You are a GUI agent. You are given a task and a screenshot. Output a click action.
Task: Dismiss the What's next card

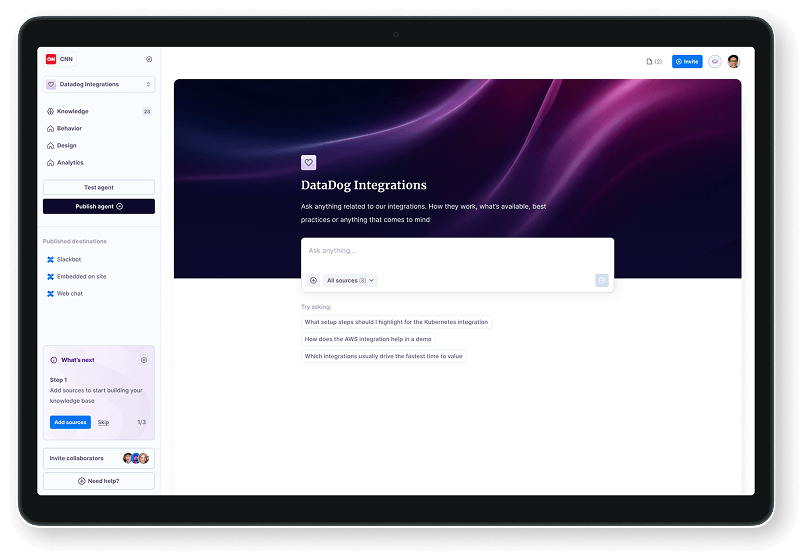[x=144, y=360]
